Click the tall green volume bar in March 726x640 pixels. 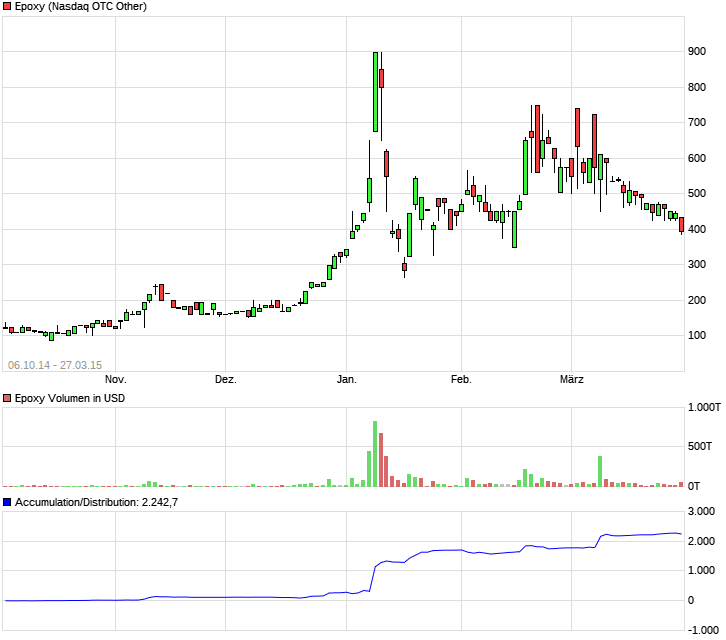pyautogui.click(x=600, y=471)
